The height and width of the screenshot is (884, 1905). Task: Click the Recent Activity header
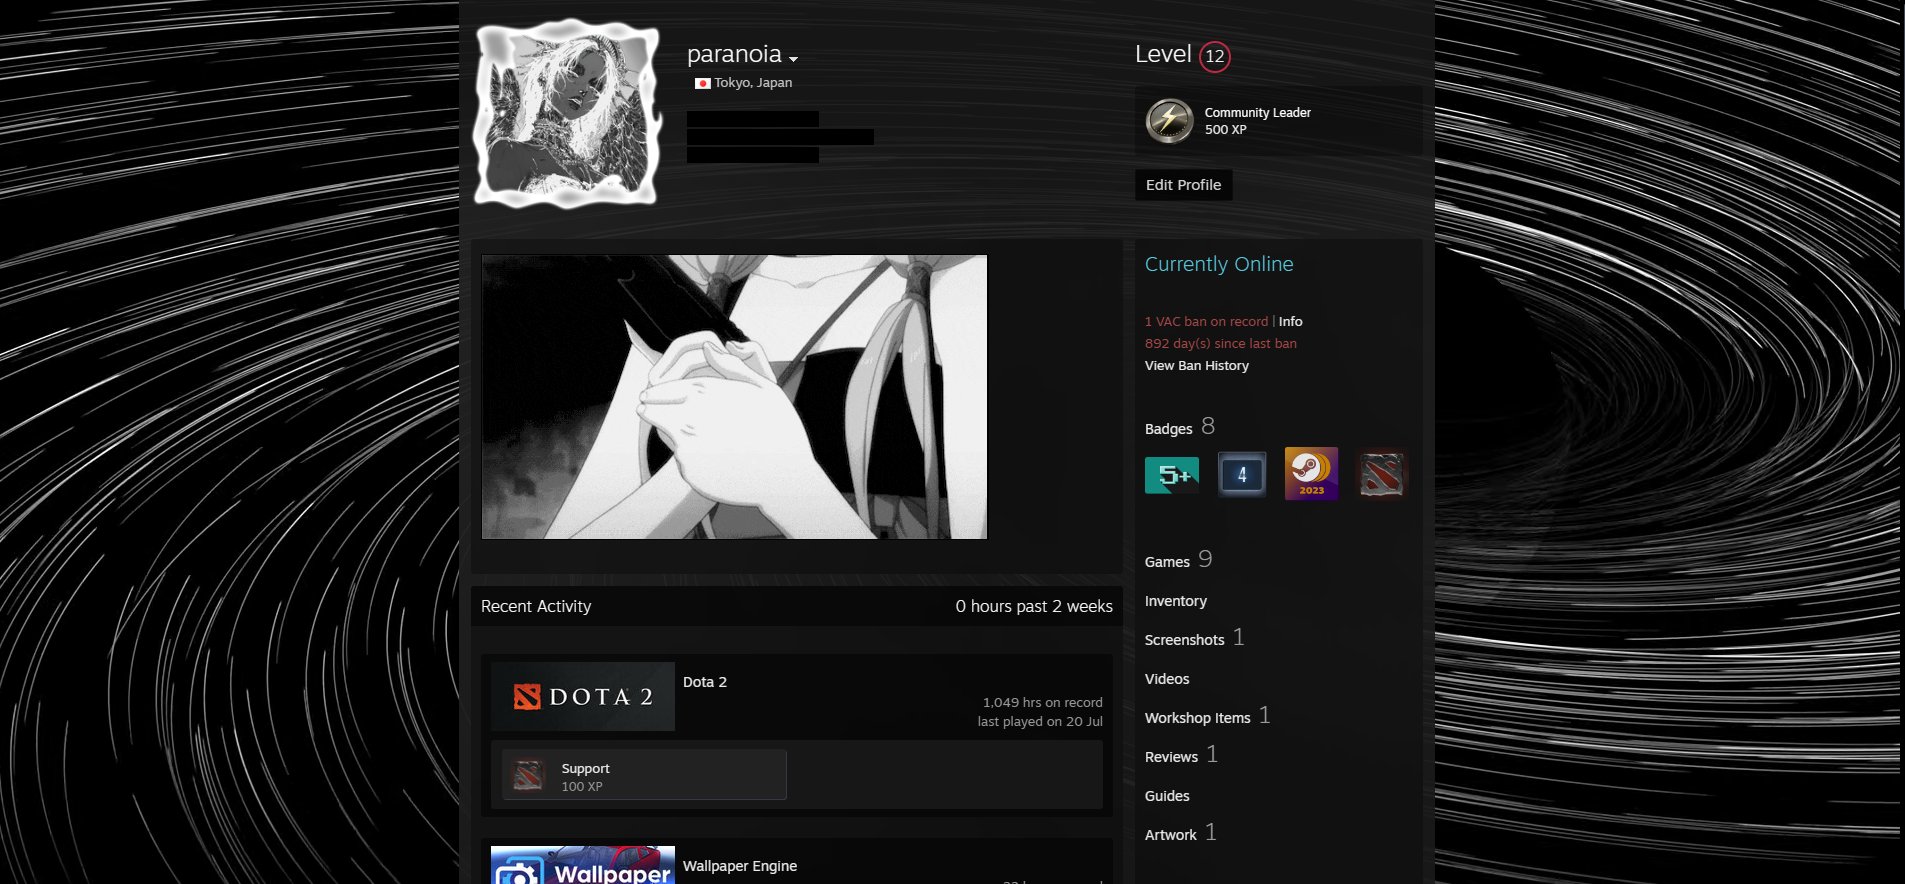[x=536, y=606]
